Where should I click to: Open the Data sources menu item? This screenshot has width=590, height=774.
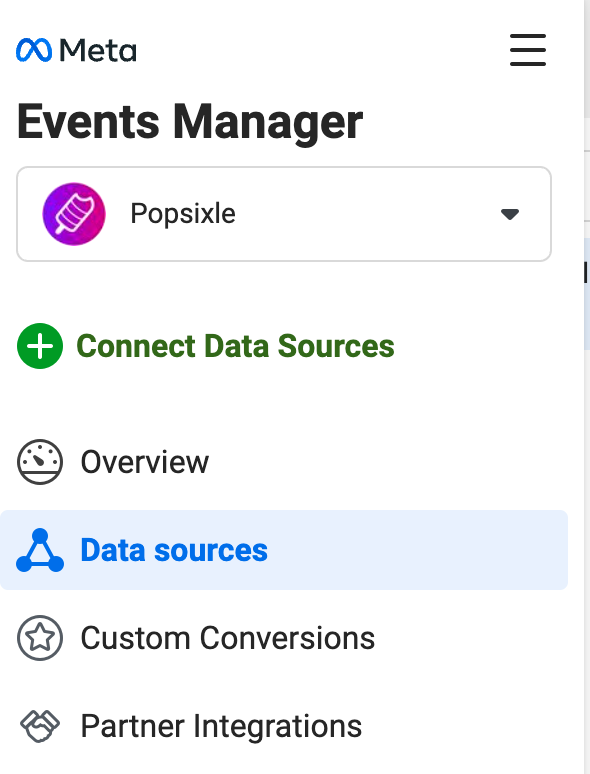coord(284,550)
